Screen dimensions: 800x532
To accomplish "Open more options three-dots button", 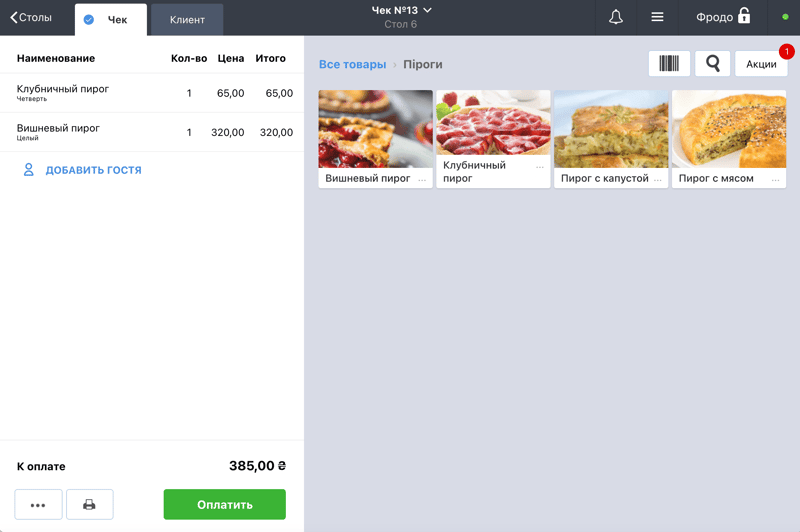I will (x=38, y=505).
